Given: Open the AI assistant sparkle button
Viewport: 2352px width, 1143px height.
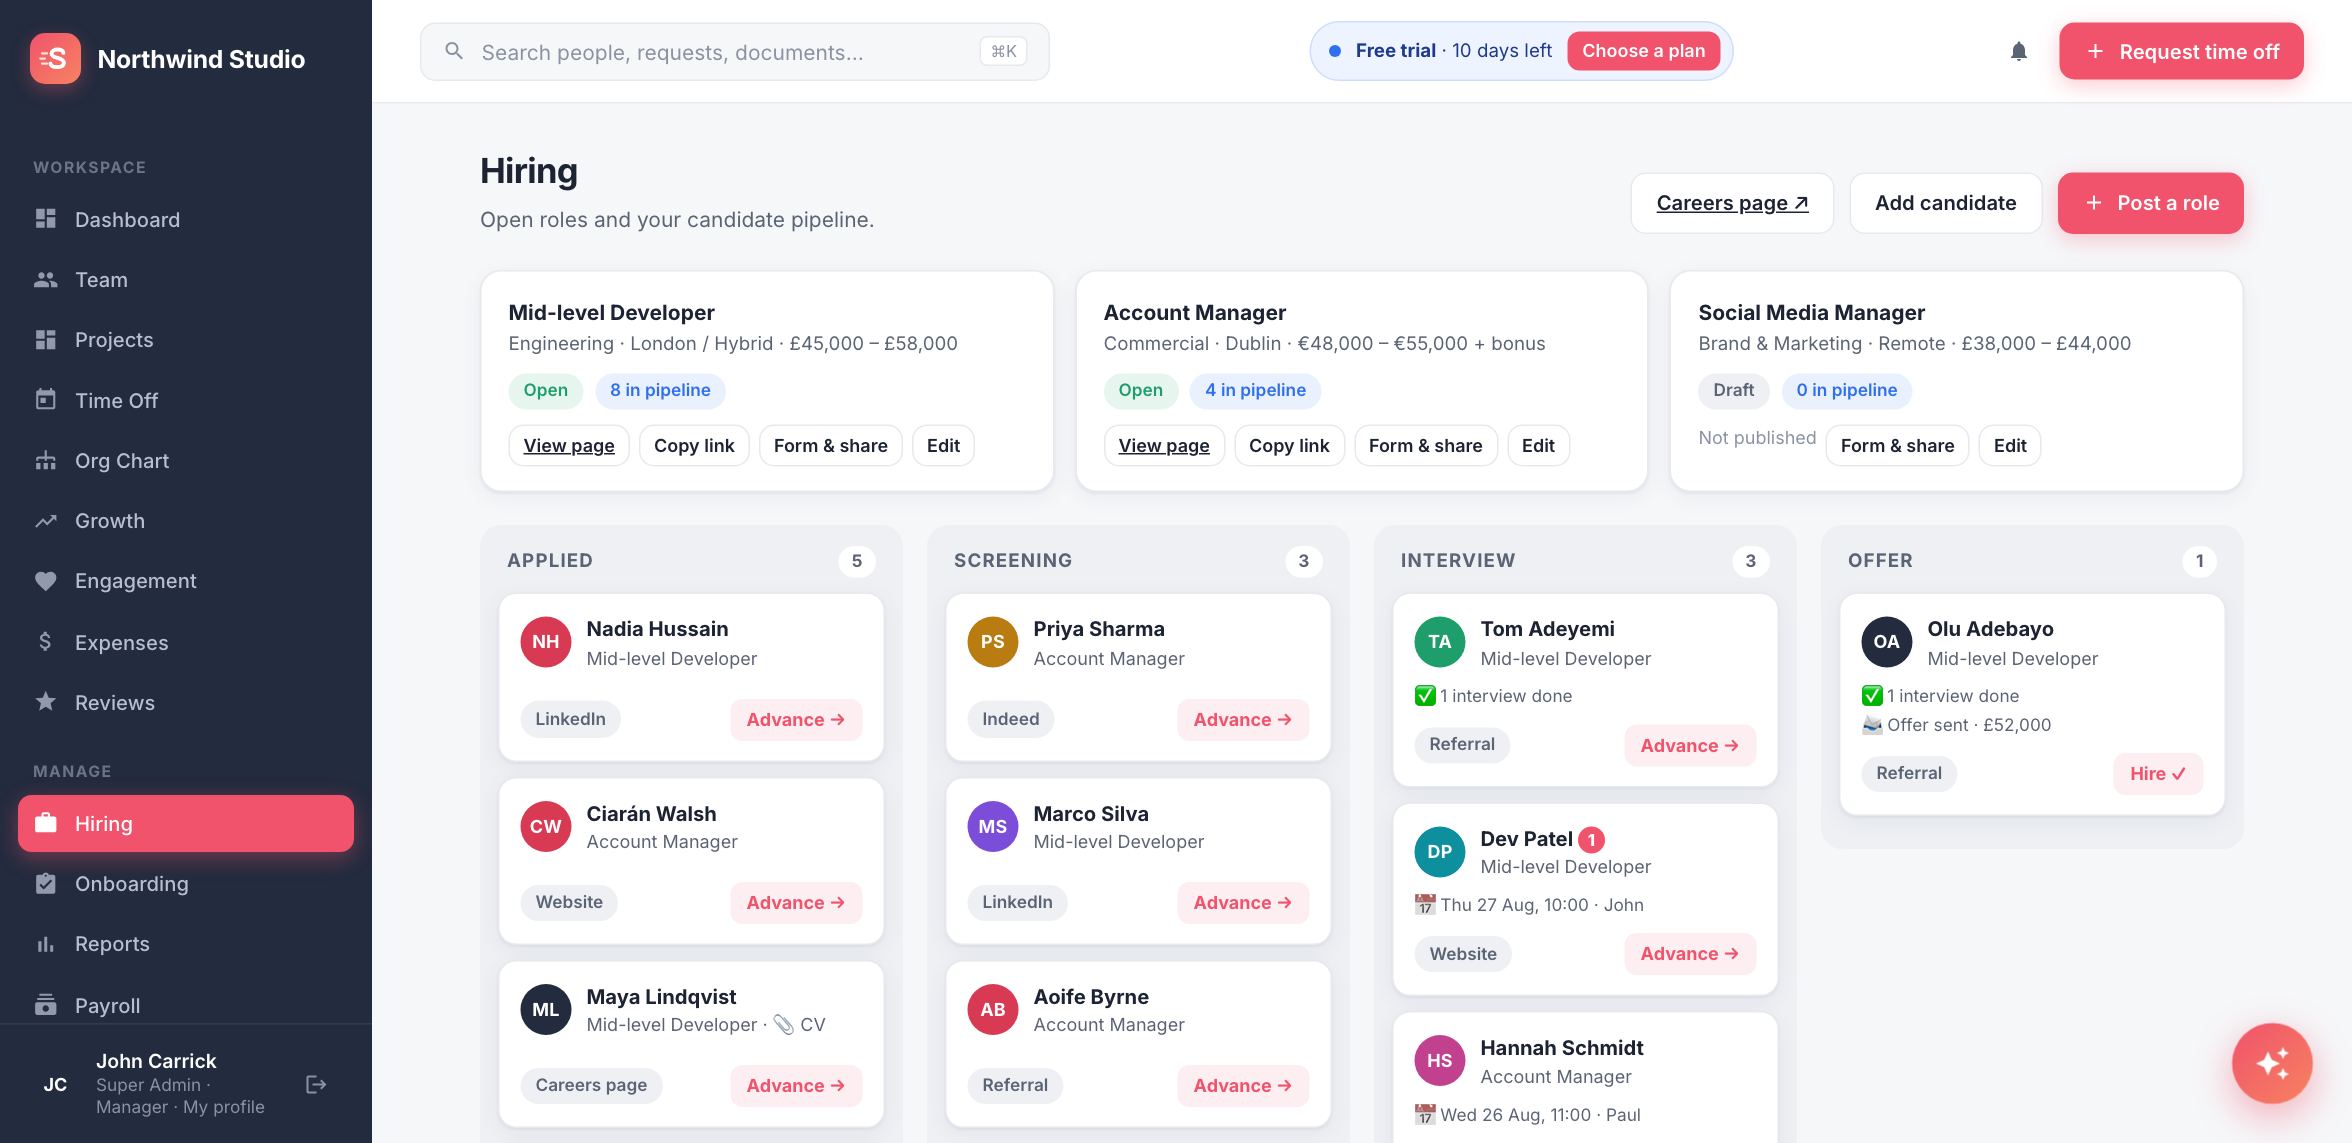Looking at the screenshot, I should [x=2272, y=1062].
